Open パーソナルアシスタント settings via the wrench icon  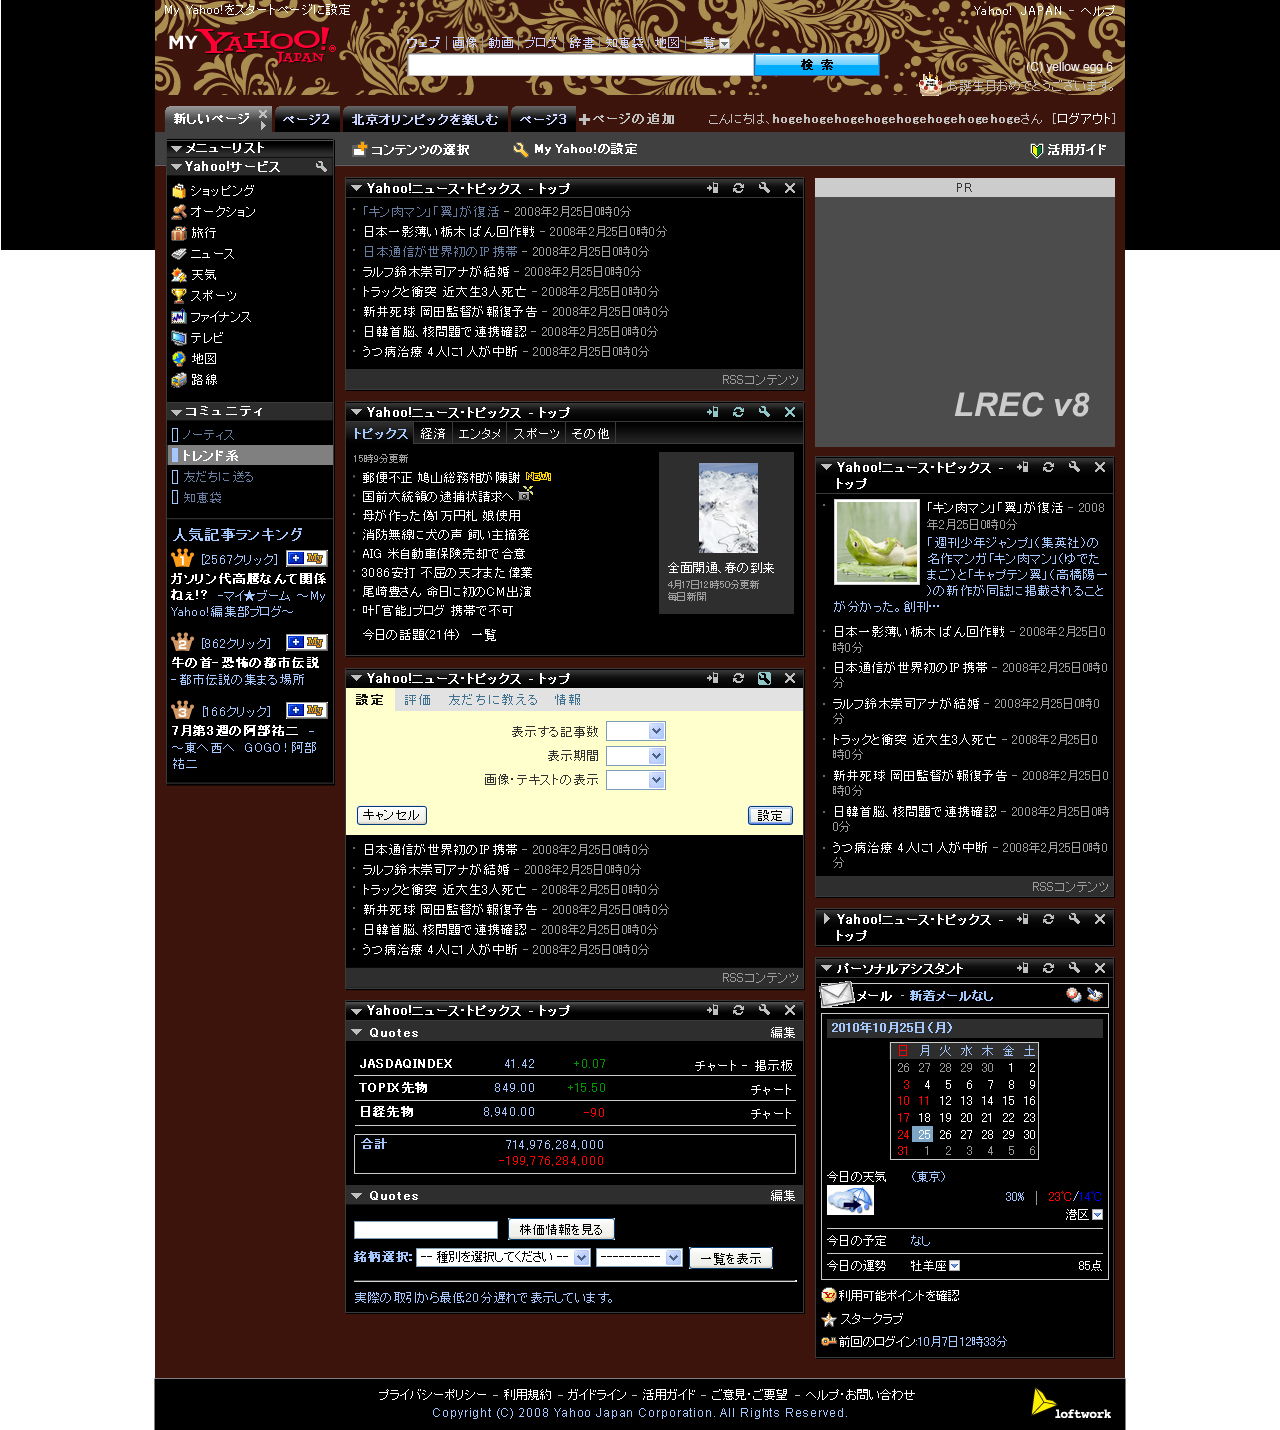pyautogui.click(x=1074, y=968)
